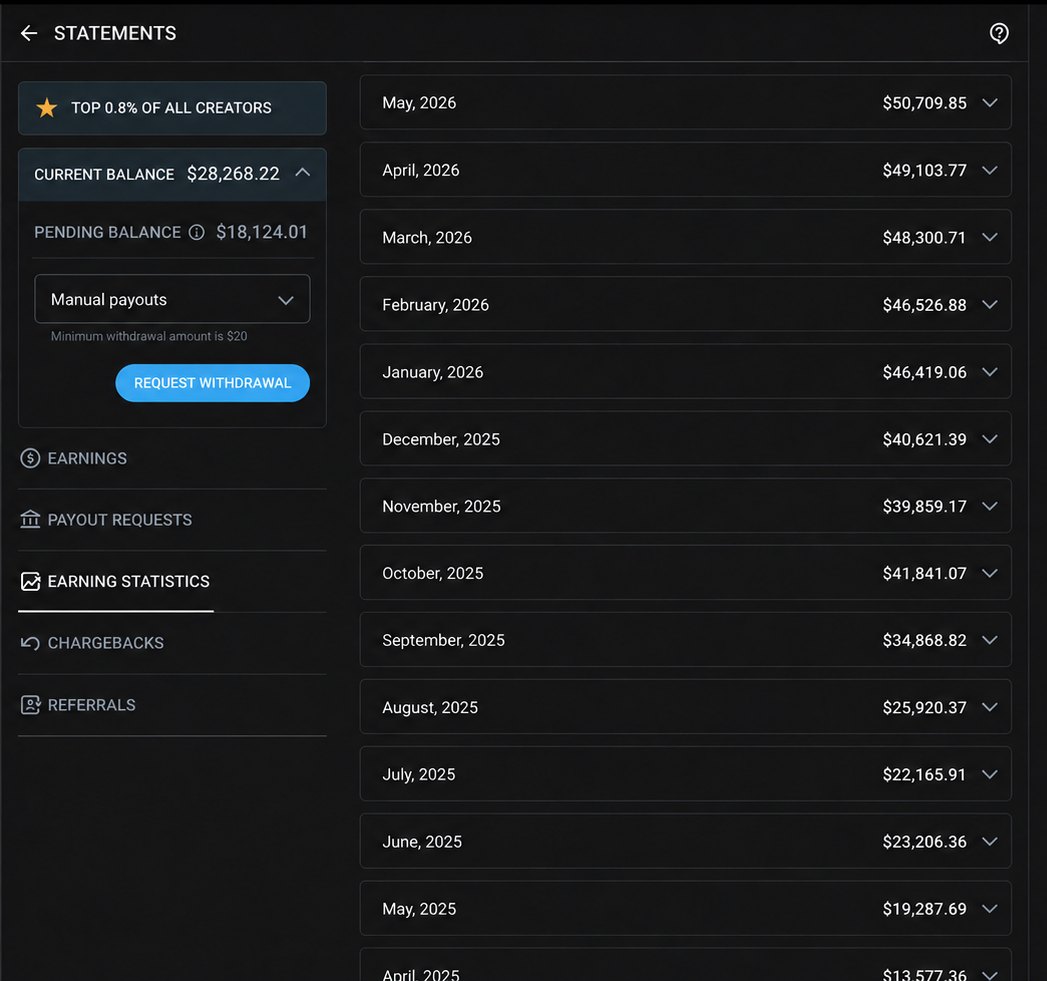Click the $28,268.22 current balance amount
Image resolution: width=1047 pixels, height=981 pixels.
(233, 174)
